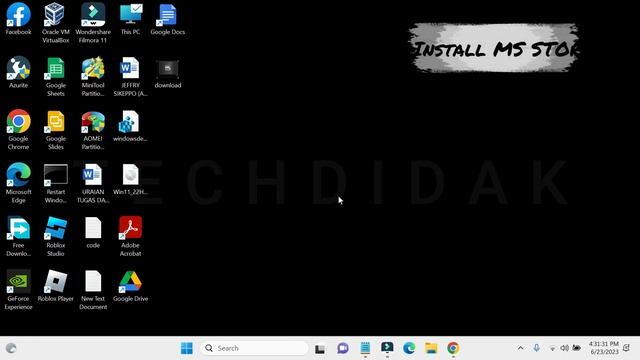This screenshot has width=640, height=360.
Task: Open Task View from the taskbar
Action: click(320, 349)
